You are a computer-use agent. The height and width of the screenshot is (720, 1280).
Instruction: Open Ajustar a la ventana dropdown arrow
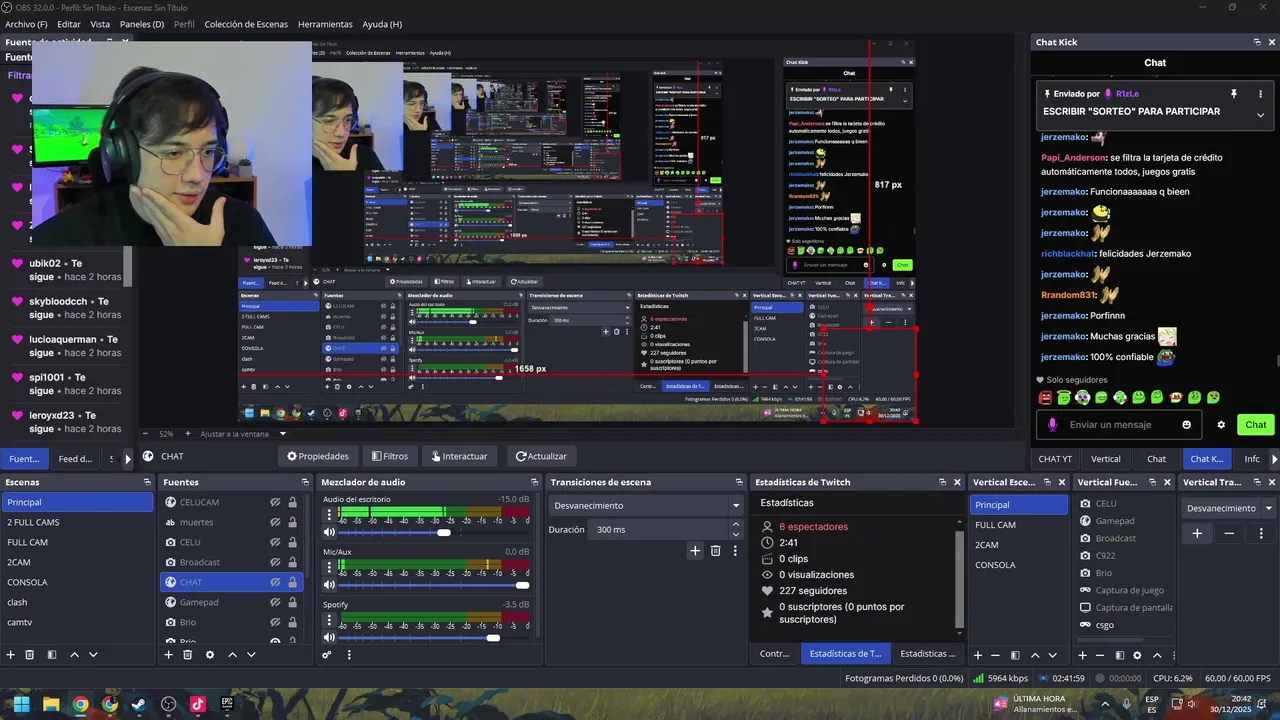[283, 434]
